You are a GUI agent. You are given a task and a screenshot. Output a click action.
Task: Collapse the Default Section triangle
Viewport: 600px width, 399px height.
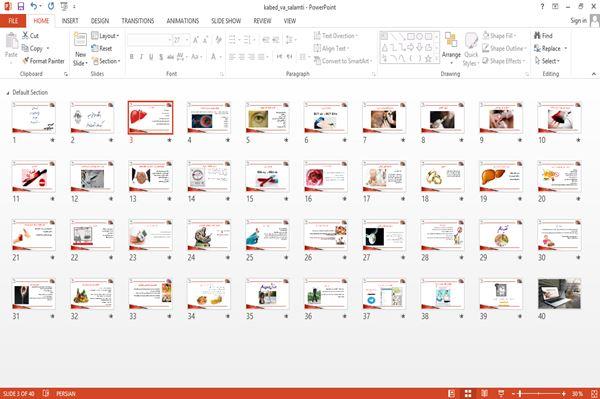coord(8,93)
